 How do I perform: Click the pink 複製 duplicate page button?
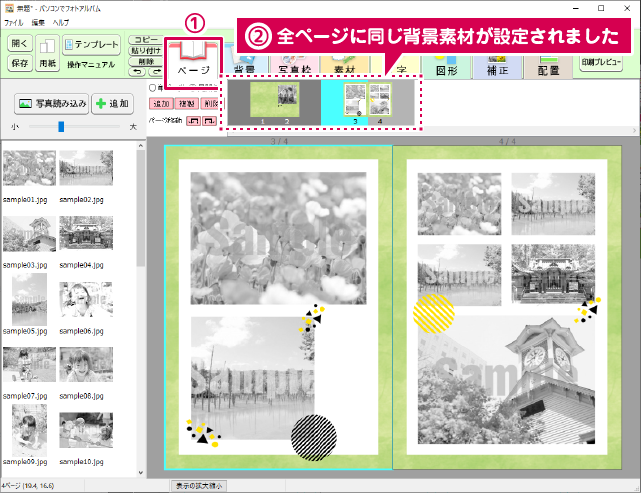point(187,104)
